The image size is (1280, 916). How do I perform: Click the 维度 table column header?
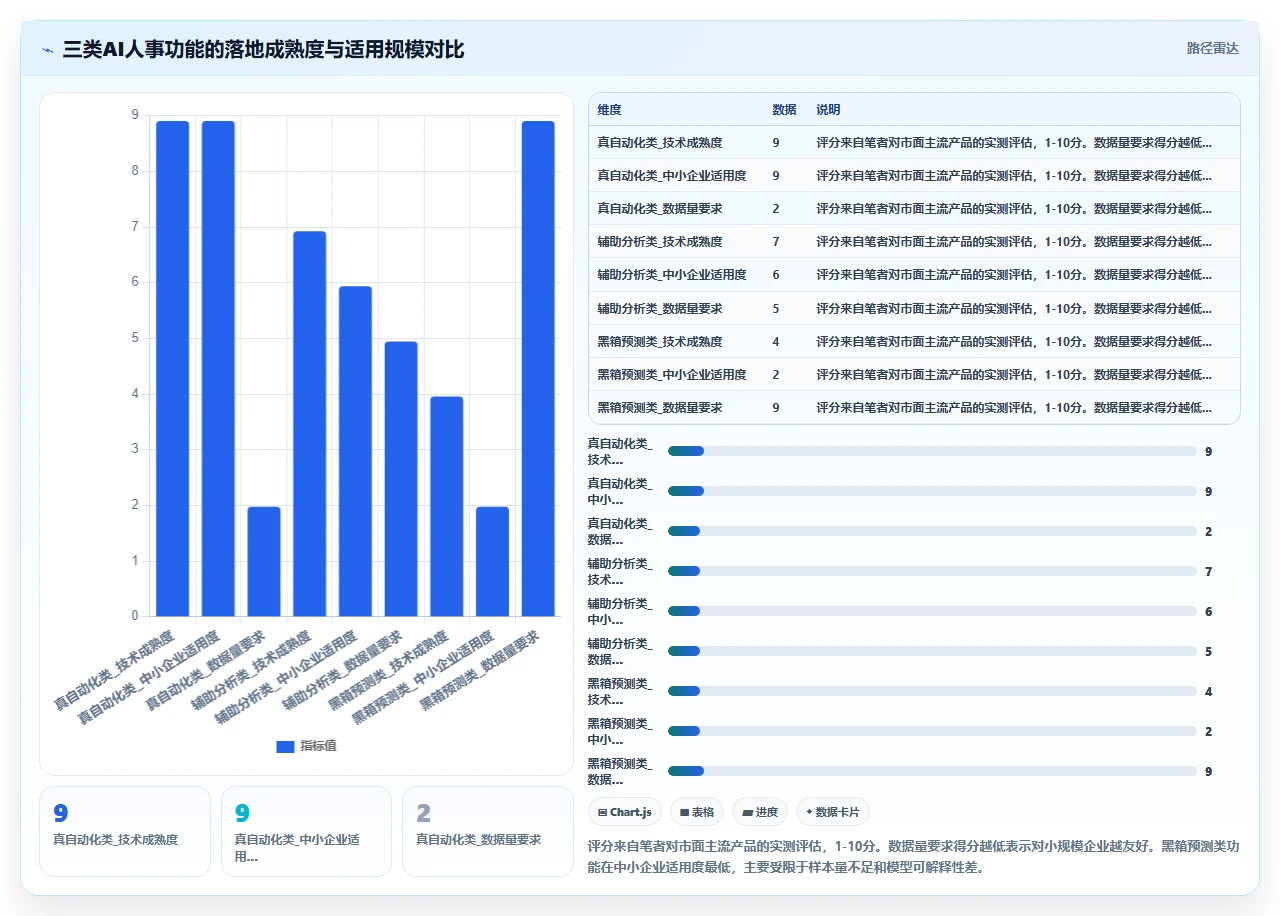point(609,109)
